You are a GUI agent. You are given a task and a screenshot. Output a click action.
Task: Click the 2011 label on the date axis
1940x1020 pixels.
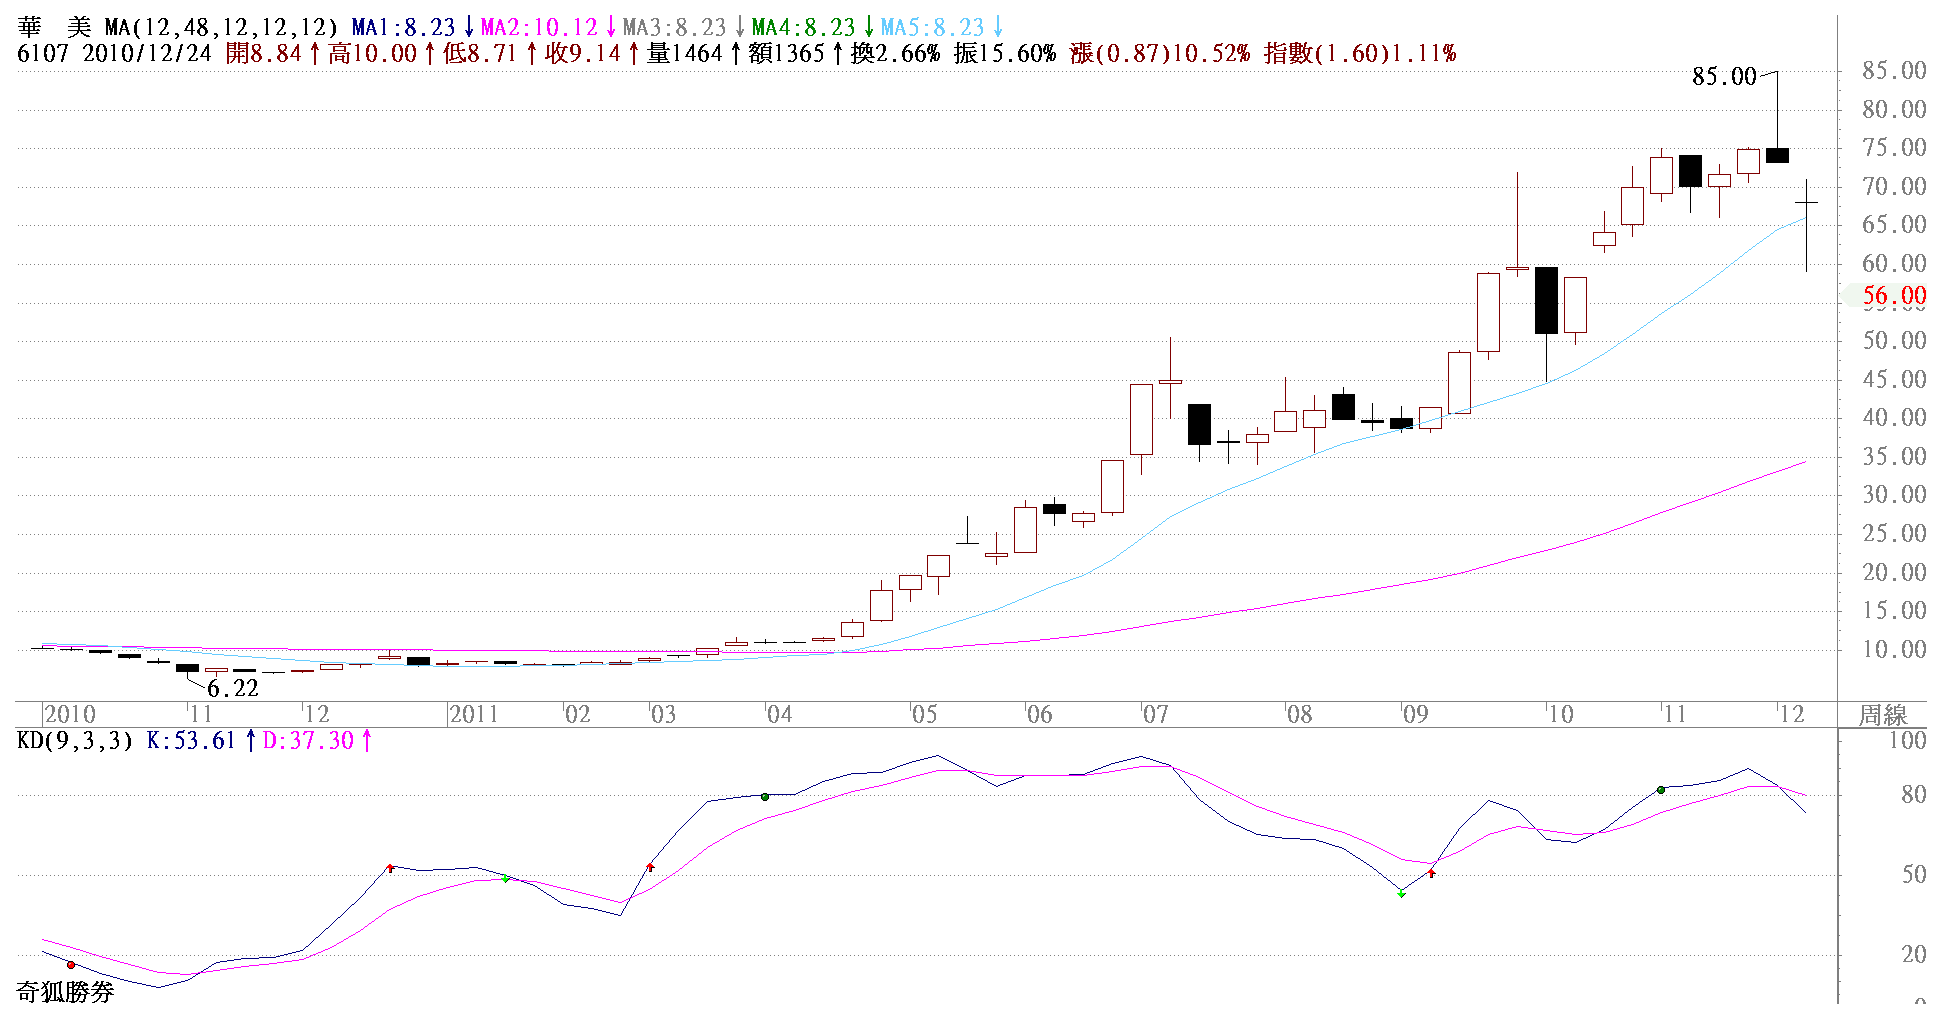click(474, 714)
